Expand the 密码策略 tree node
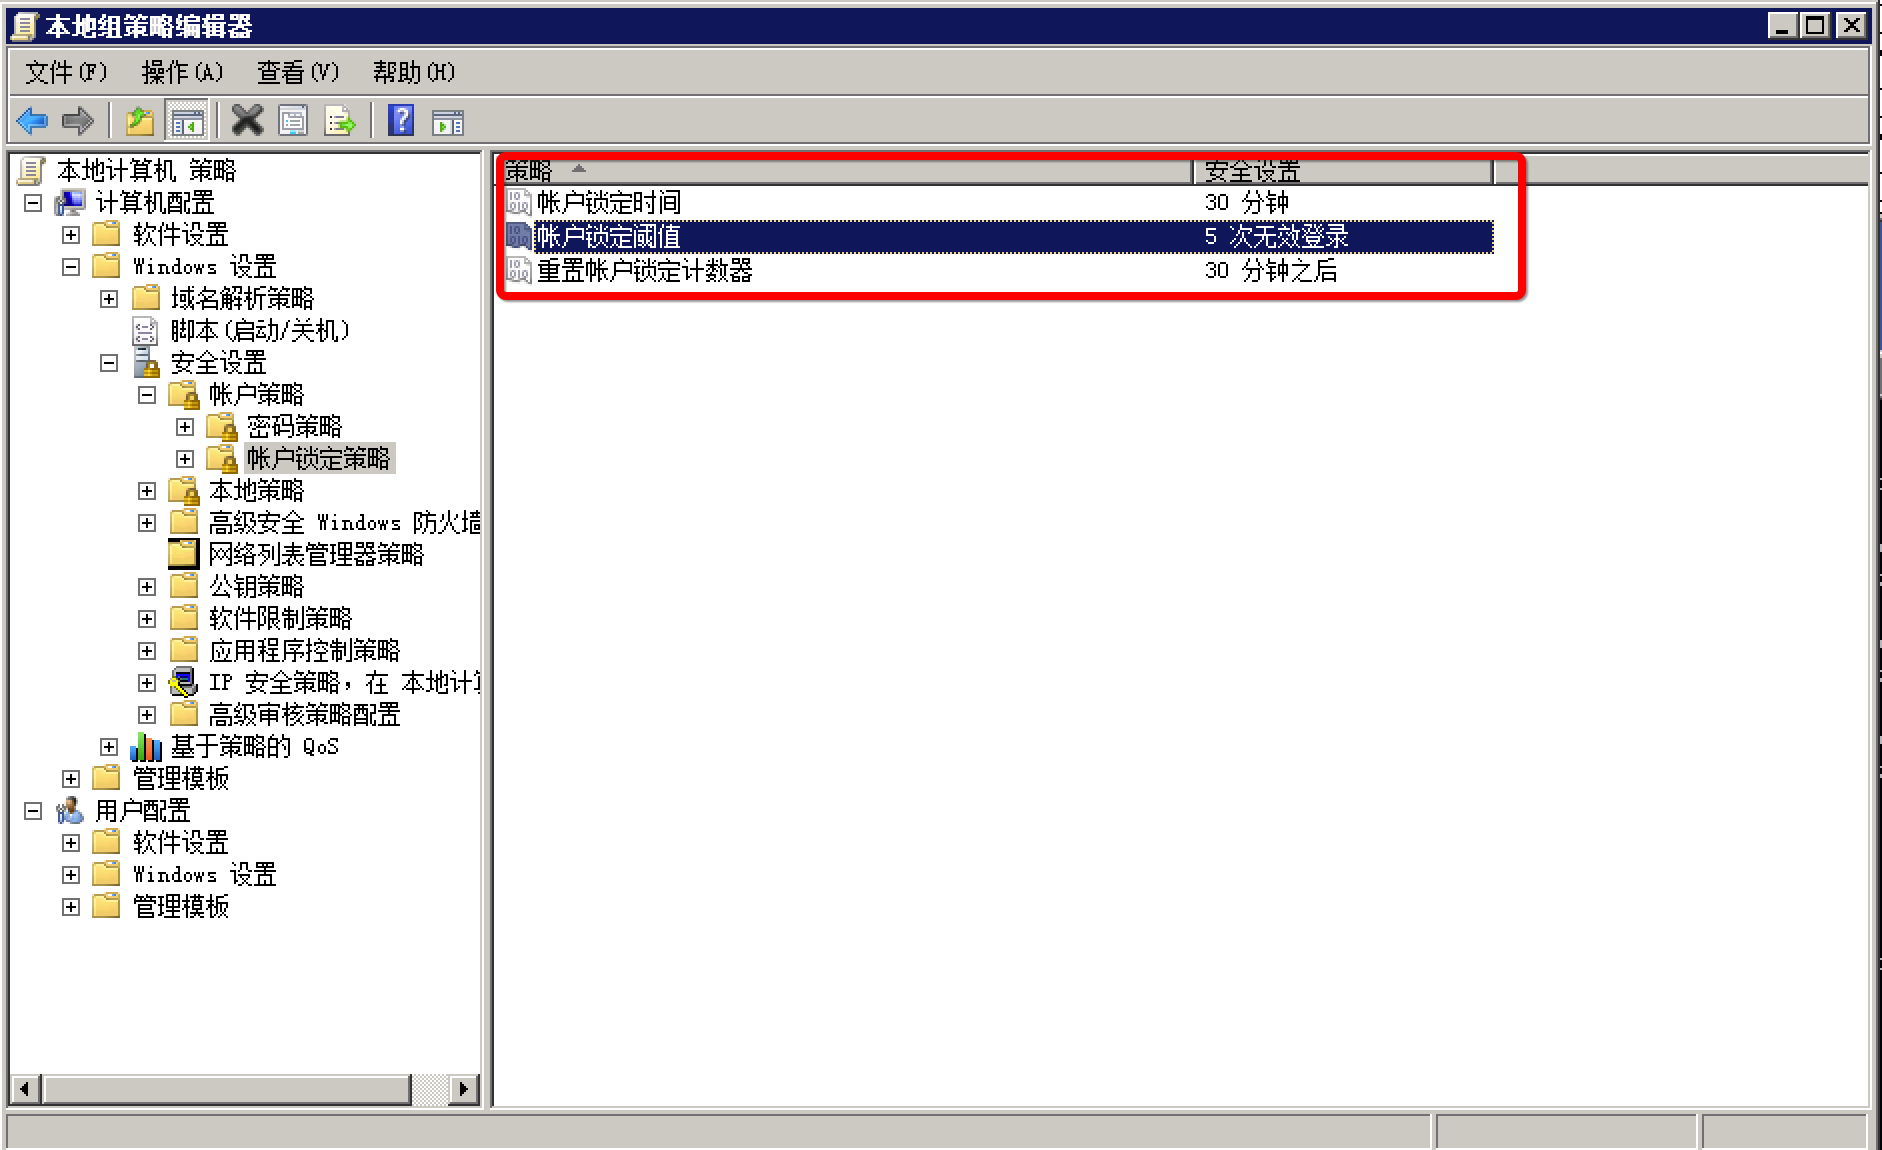 coord(185,427)
